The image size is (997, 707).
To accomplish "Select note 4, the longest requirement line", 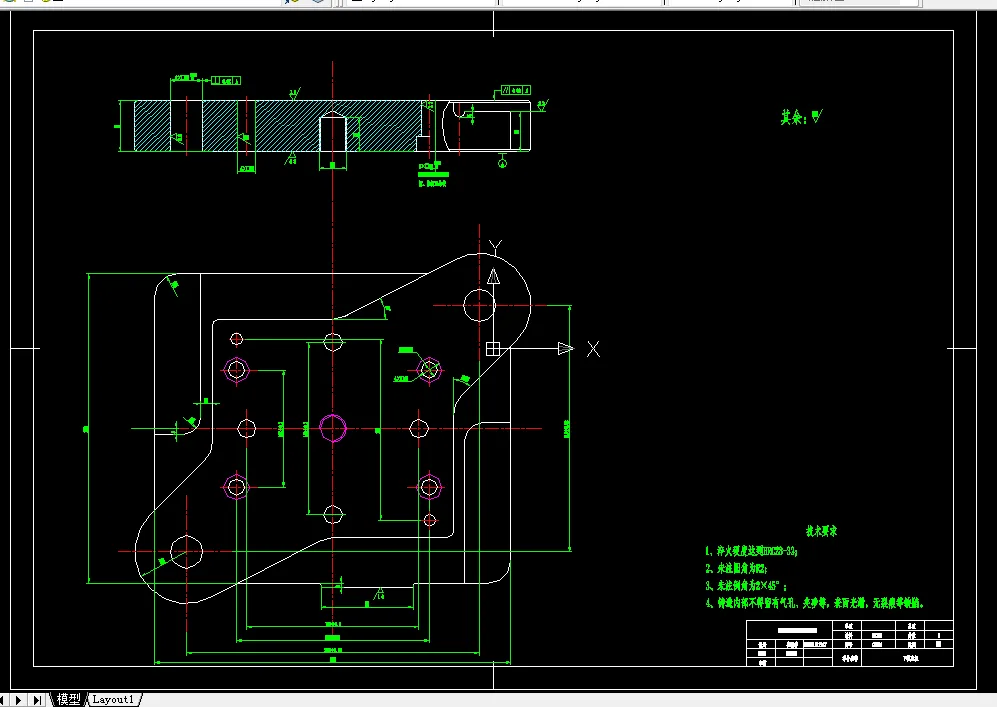I will [815, 603].
